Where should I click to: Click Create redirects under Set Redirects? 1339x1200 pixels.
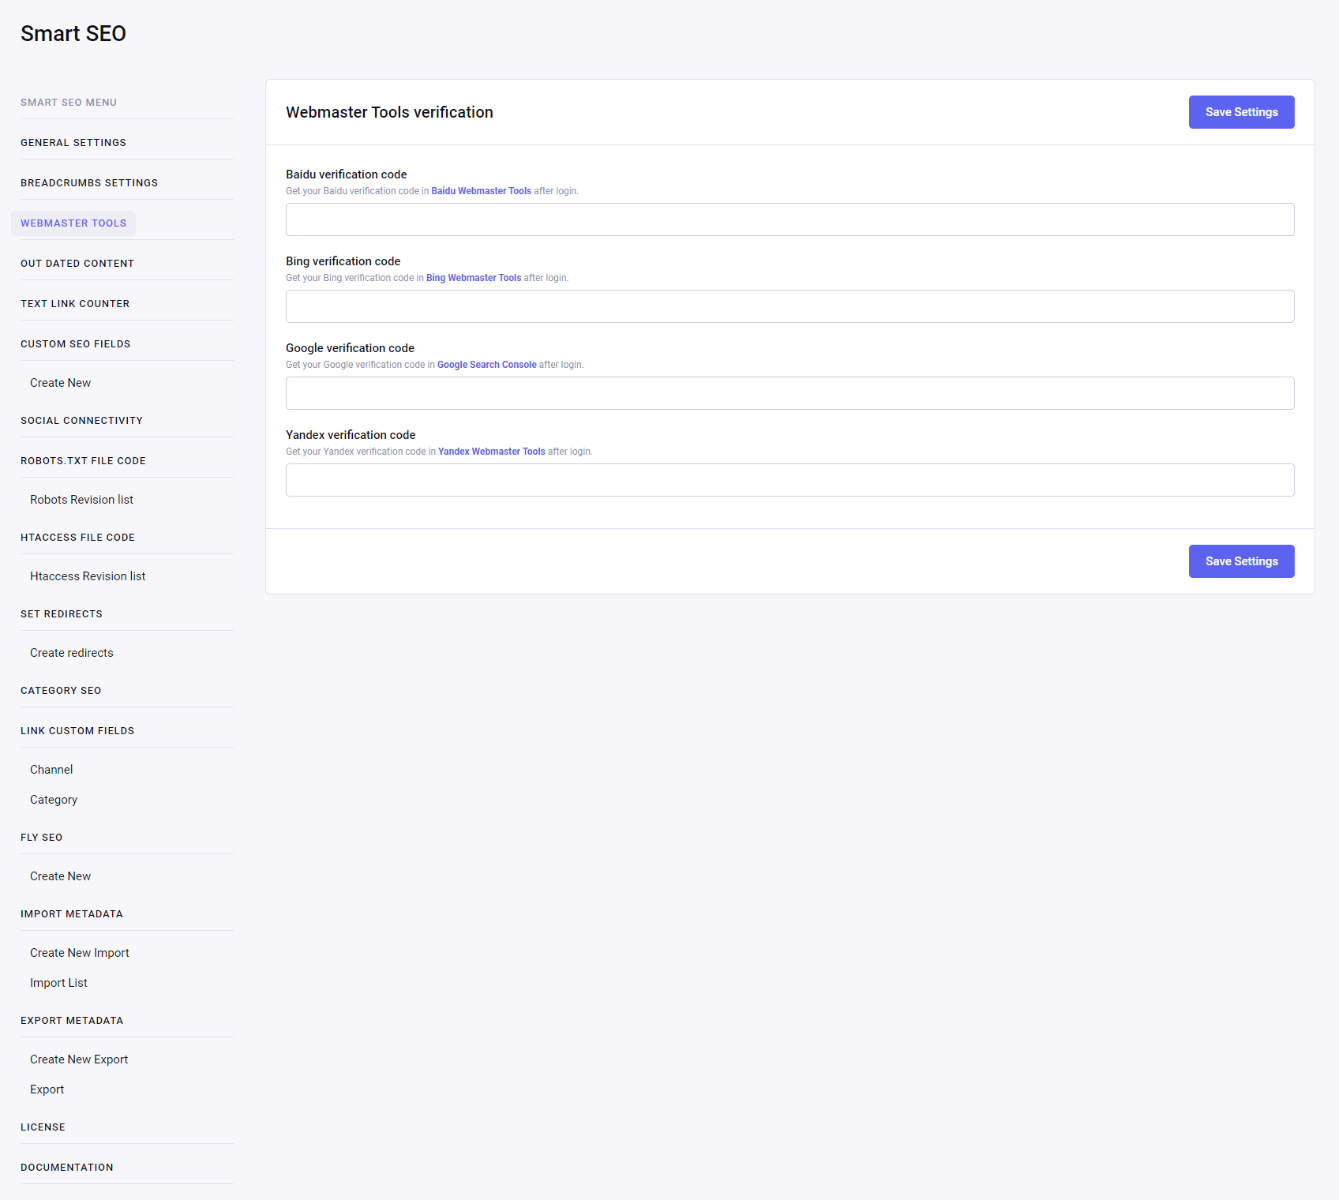(x=71, y=653)
